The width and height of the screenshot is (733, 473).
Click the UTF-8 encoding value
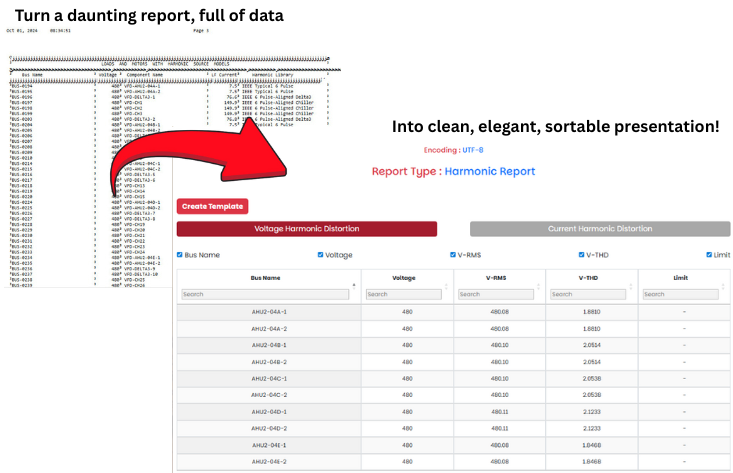tap(473, 150)
